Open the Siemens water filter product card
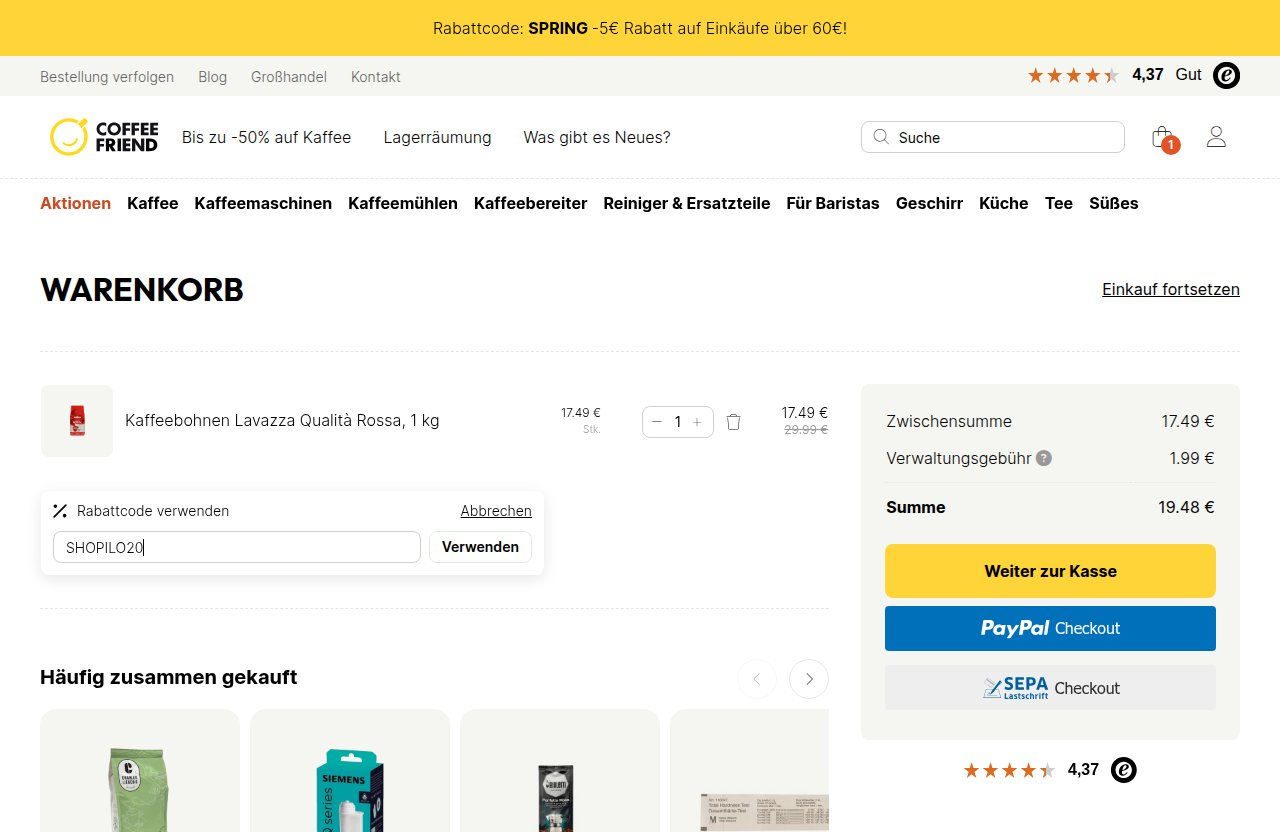Screen dimensions: 1280x832 [x=350, y=771]
